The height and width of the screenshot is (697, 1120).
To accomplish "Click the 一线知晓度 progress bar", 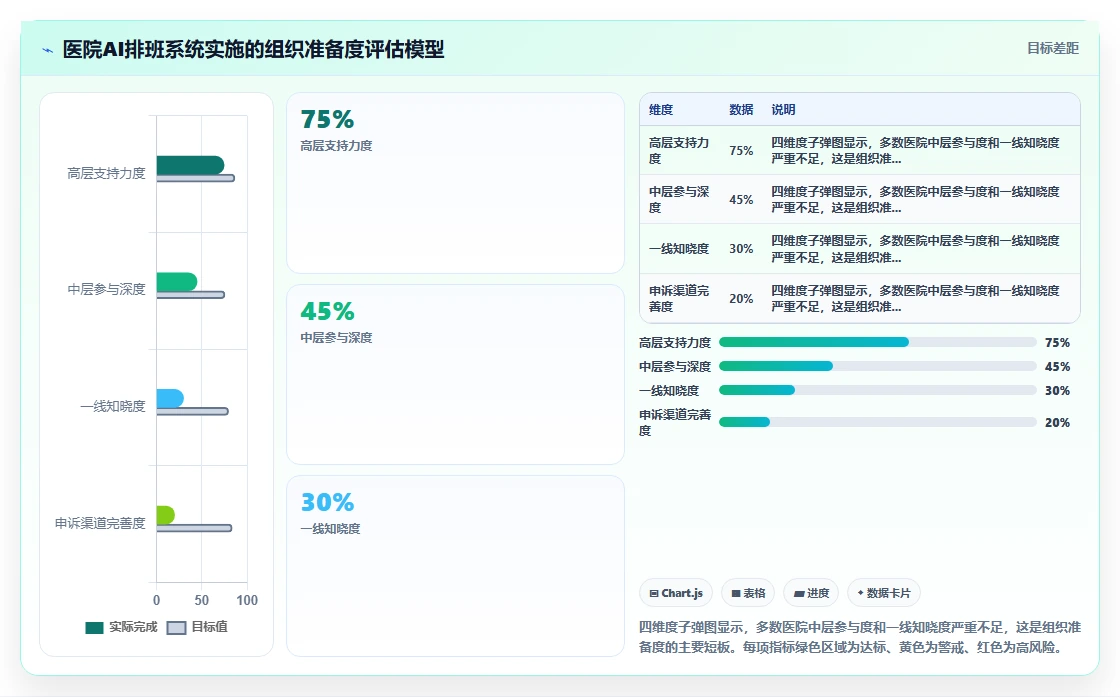I will 878,390.
